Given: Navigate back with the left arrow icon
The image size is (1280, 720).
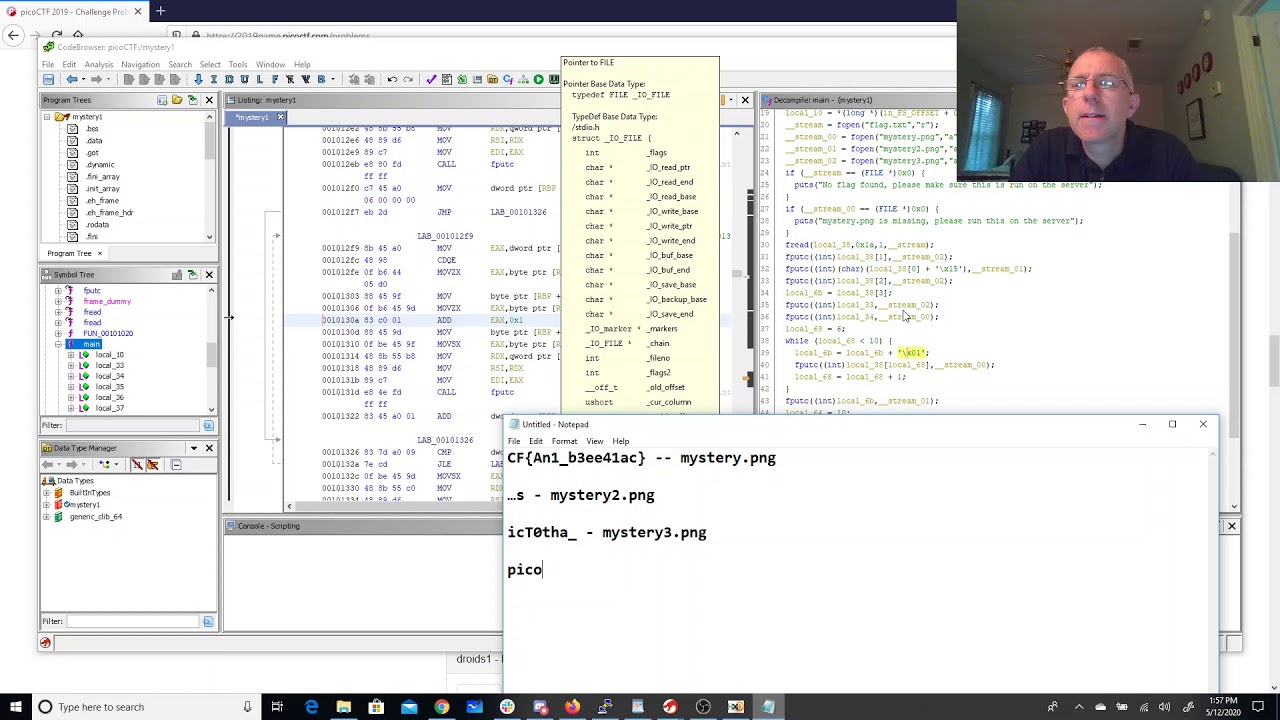Looking at the screenshot, I should [x=72, y=80].
